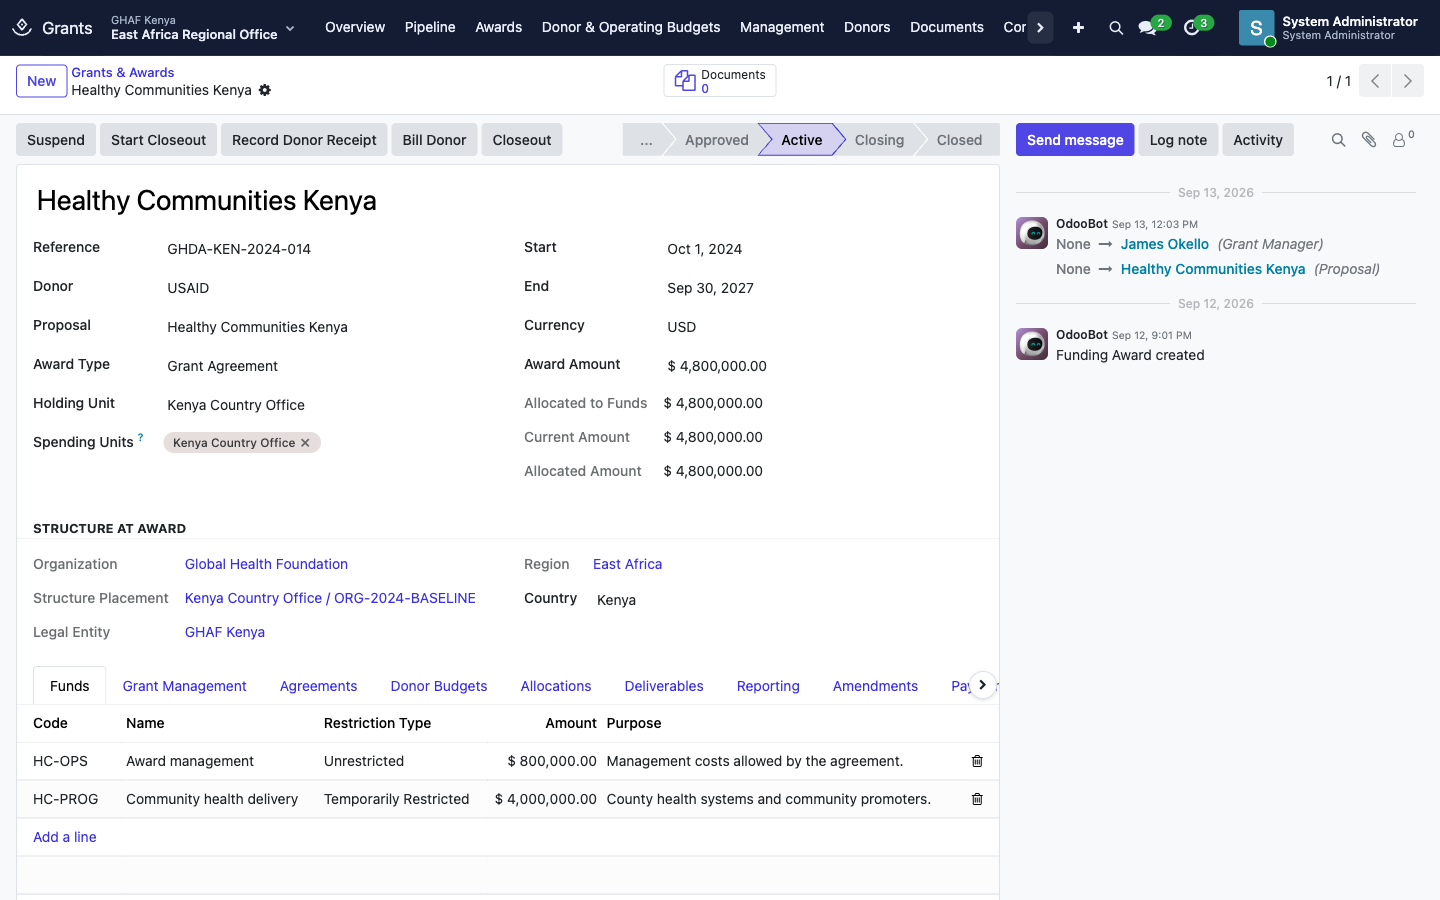Expand the hidden status stages ellipsis
The image size is (1440, 900).
coord(646,140)
